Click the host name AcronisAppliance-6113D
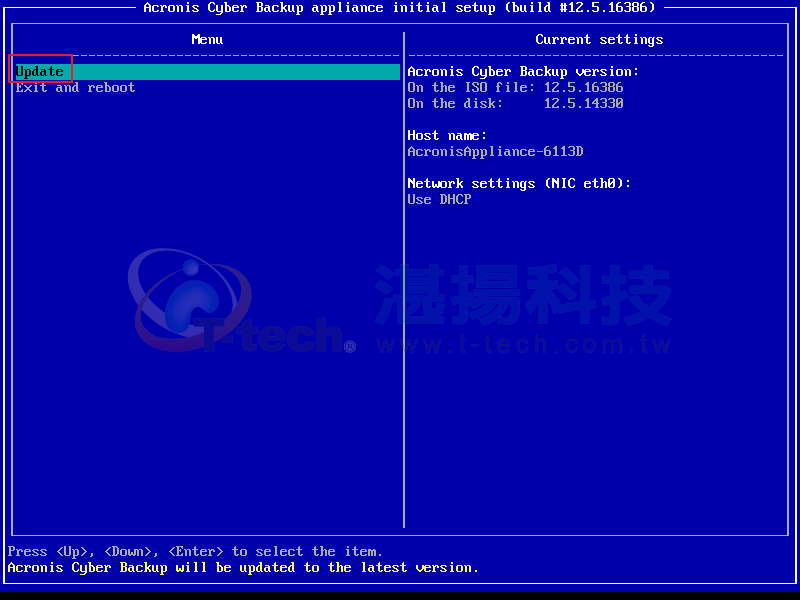Viewport: 800px width, 600px height. [x=495, y=152]
